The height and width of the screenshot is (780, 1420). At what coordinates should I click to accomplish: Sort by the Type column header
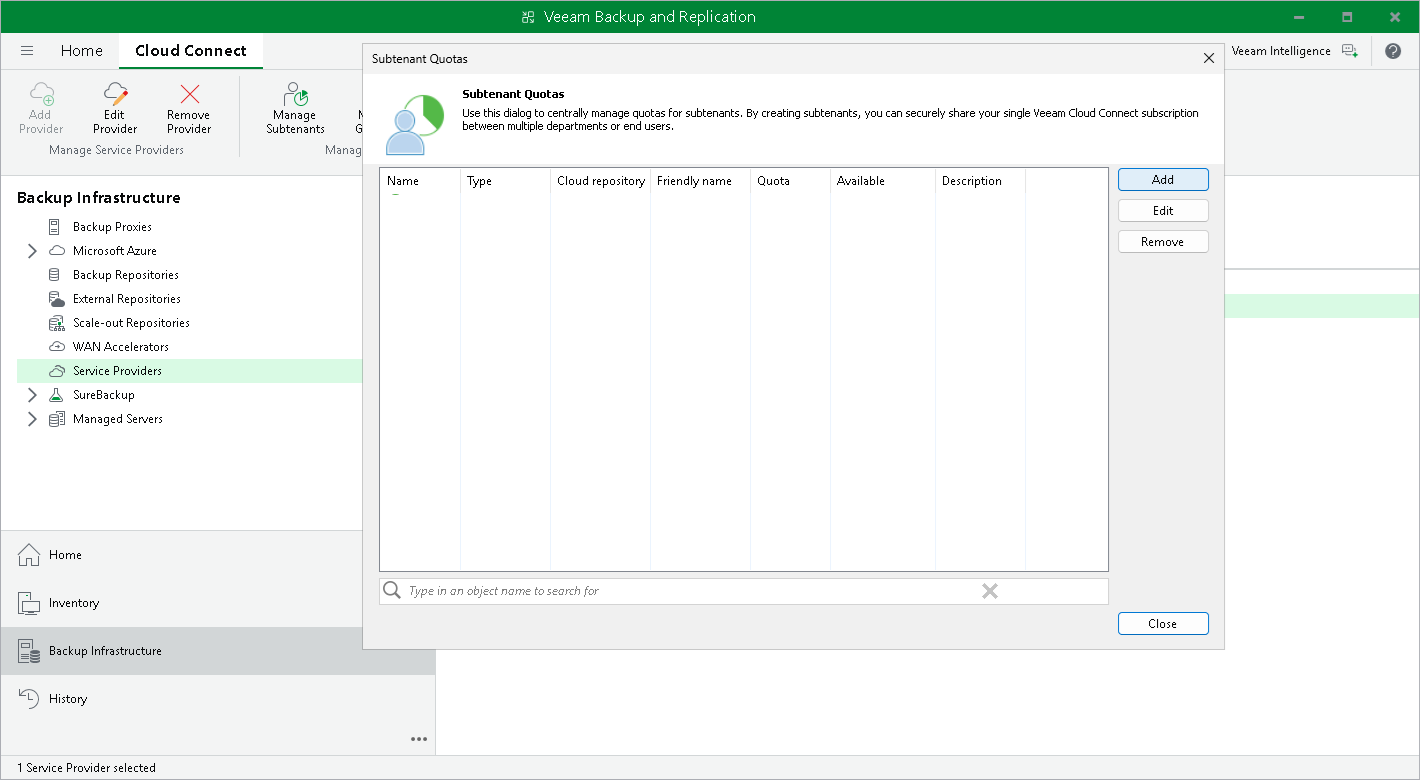[505, 181]
